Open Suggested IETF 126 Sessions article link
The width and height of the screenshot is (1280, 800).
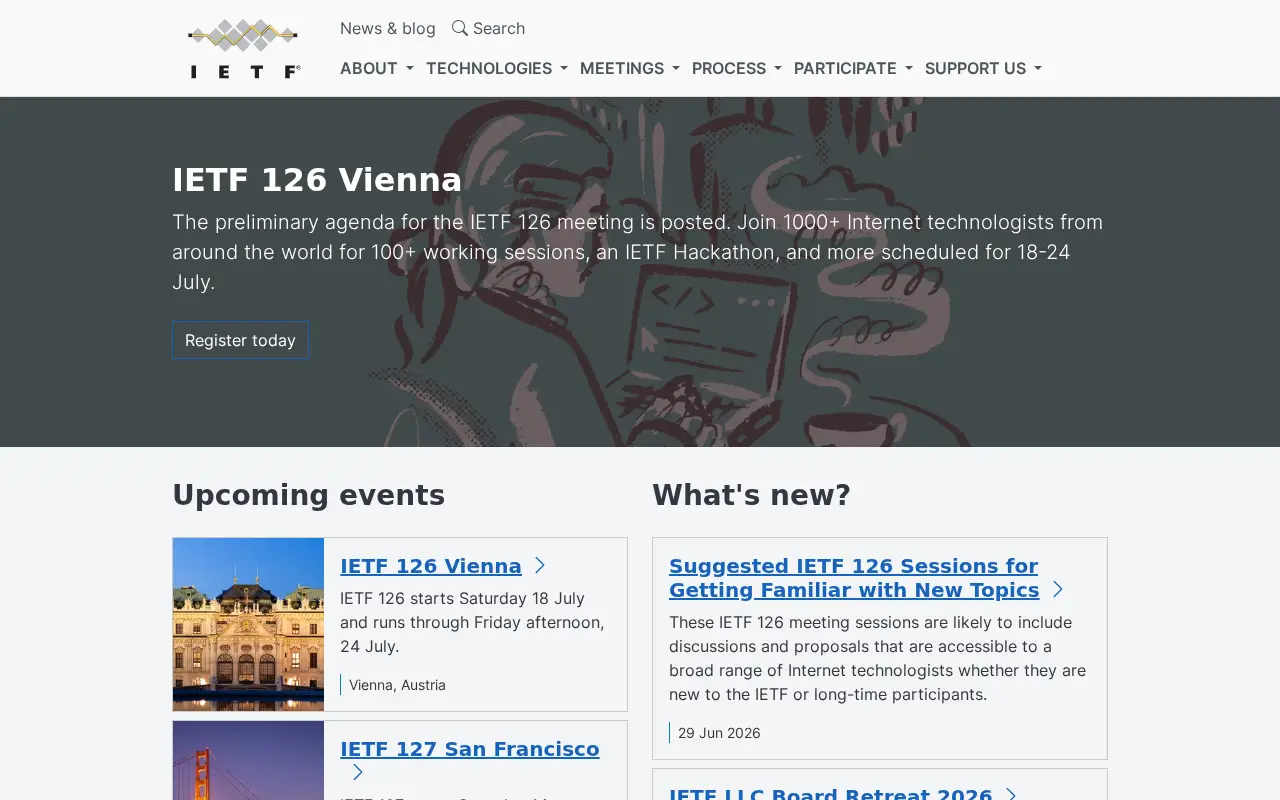point(854,578)
